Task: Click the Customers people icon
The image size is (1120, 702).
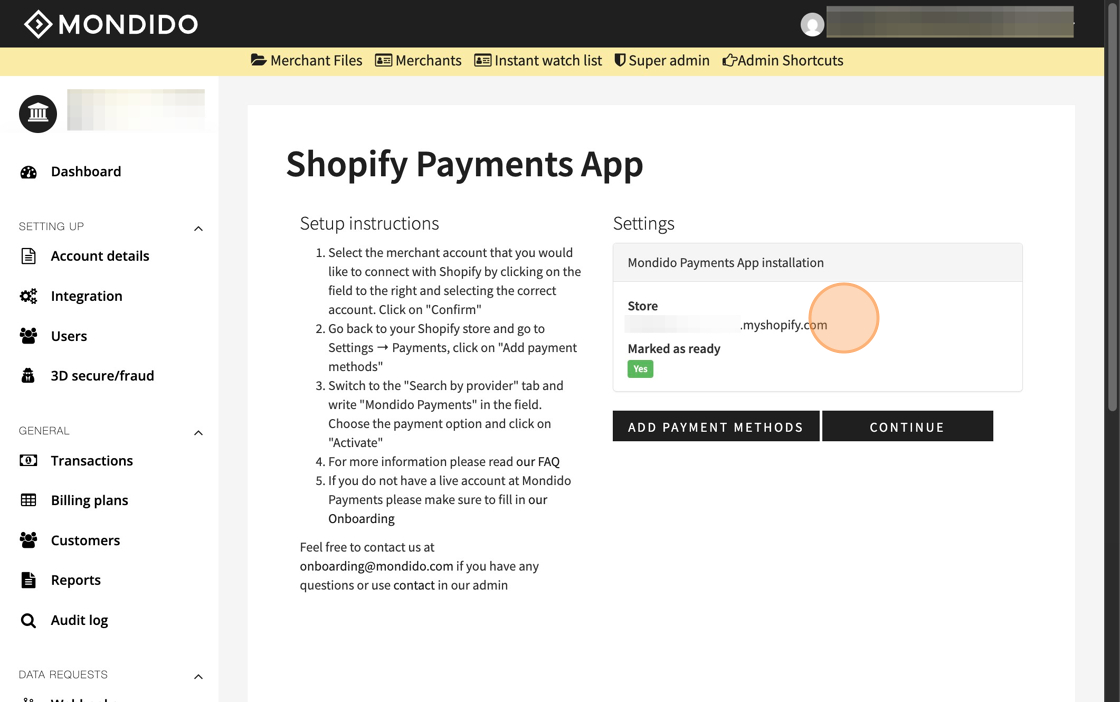Action: click(29, 540)
